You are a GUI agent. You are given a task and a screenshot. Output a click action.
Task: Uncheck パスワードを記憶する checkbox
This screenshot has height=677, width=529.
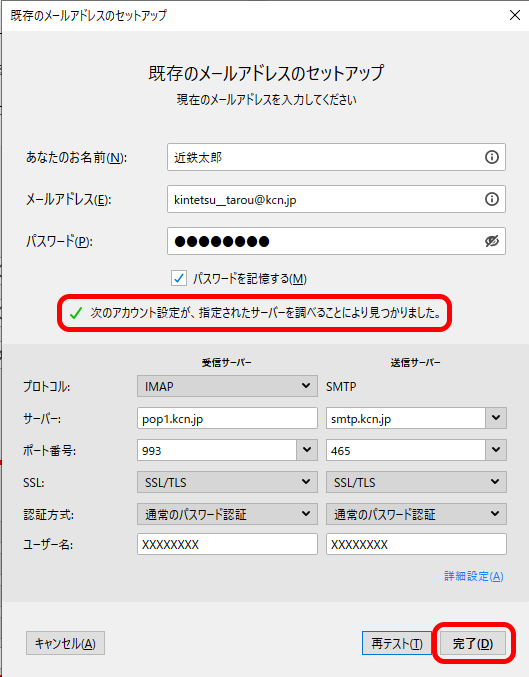click(179, 278)
